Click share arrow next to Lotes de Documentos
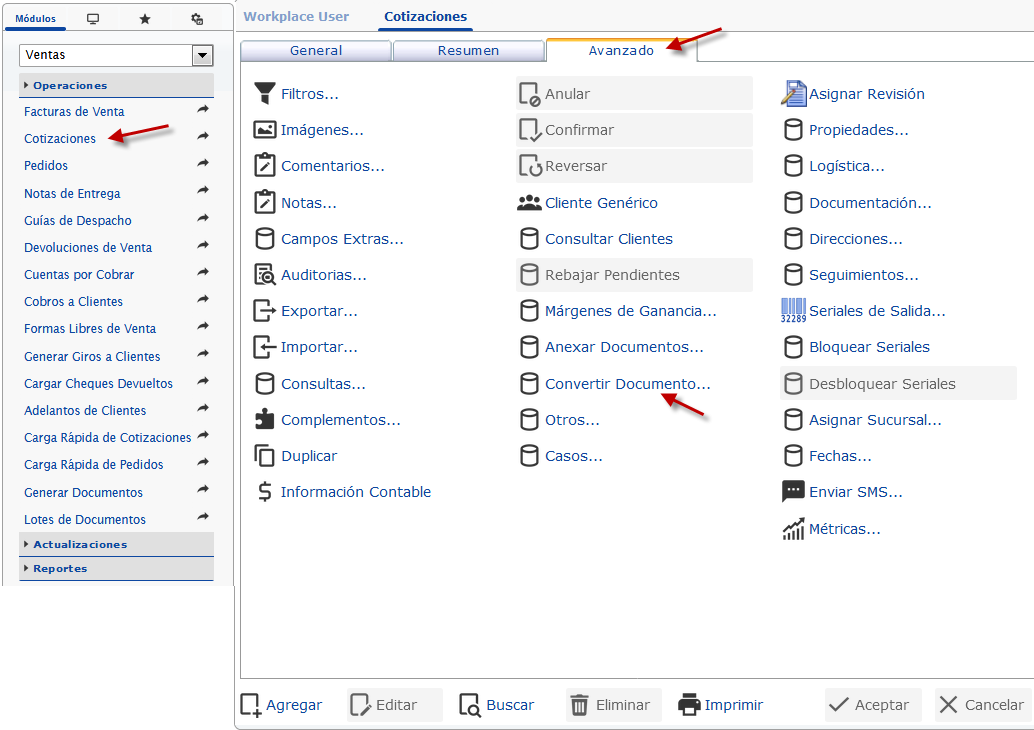Screen dimensions: 1034x730 (x=203, y=517)
